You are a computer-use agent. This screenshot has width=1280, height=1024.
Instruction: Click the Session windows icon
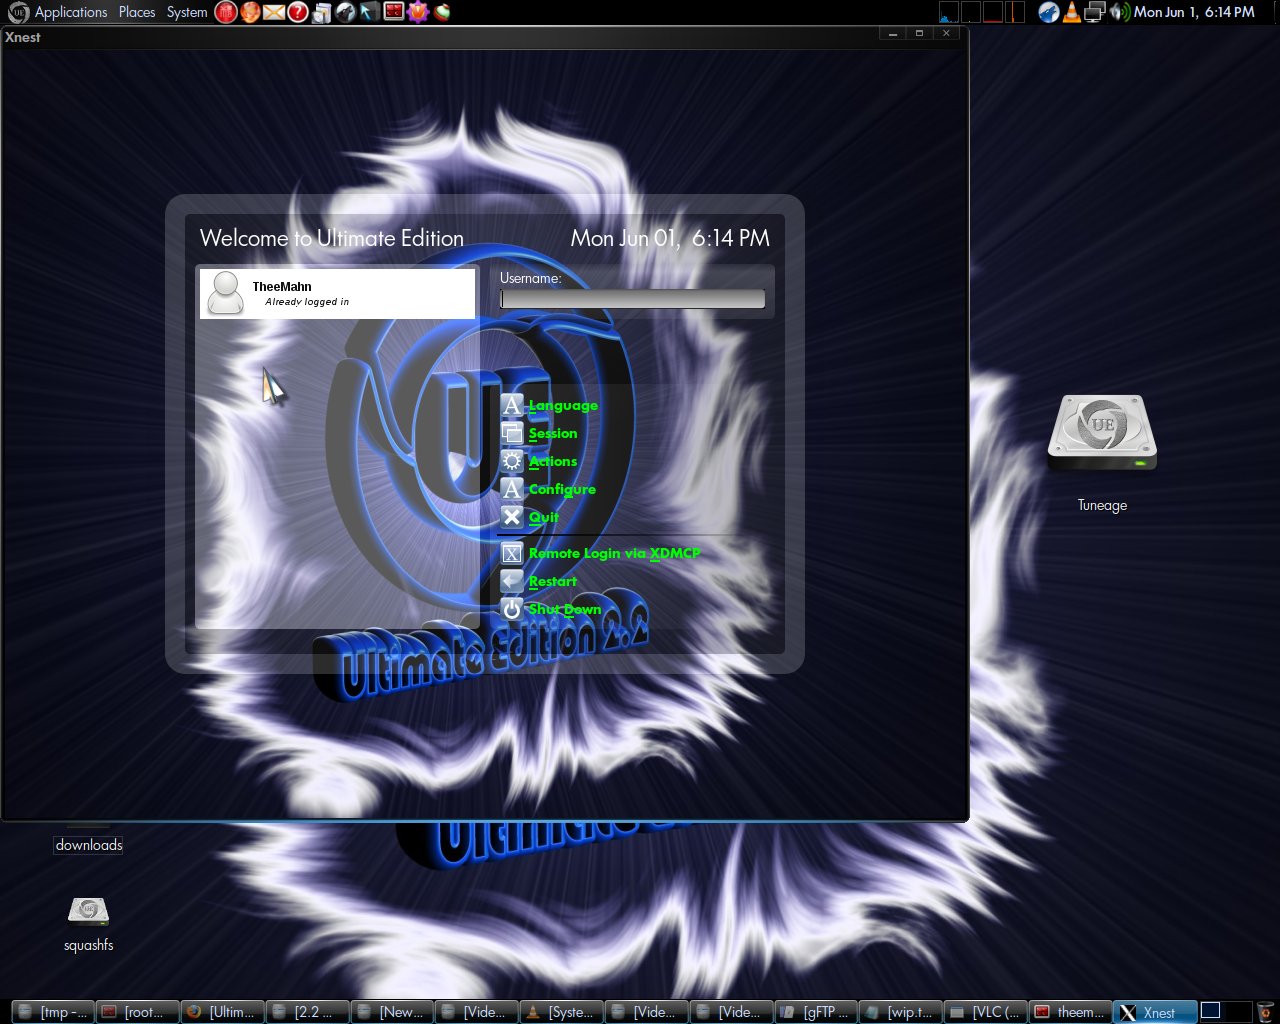(512, 433)
